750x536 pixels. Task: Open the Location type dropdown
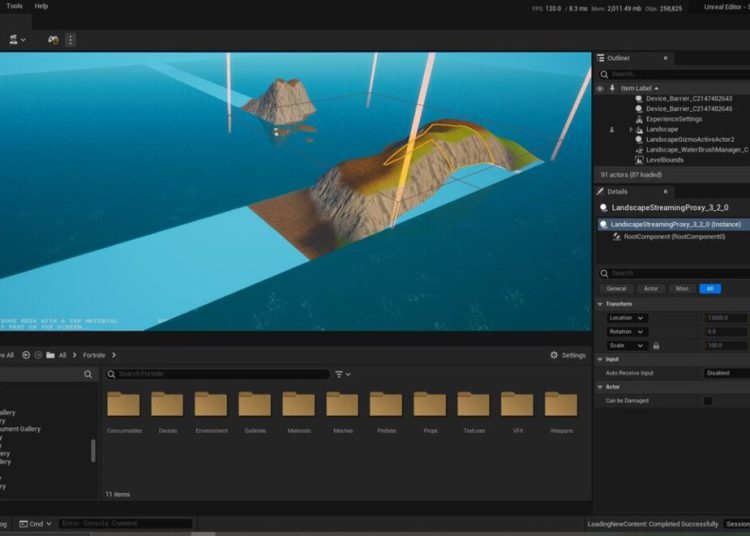(x=627, y=318)
